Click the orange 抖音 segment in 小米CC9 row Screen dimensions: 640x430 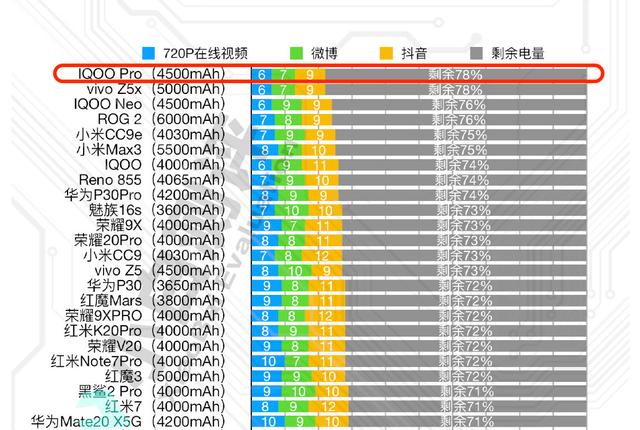(322, 255)
